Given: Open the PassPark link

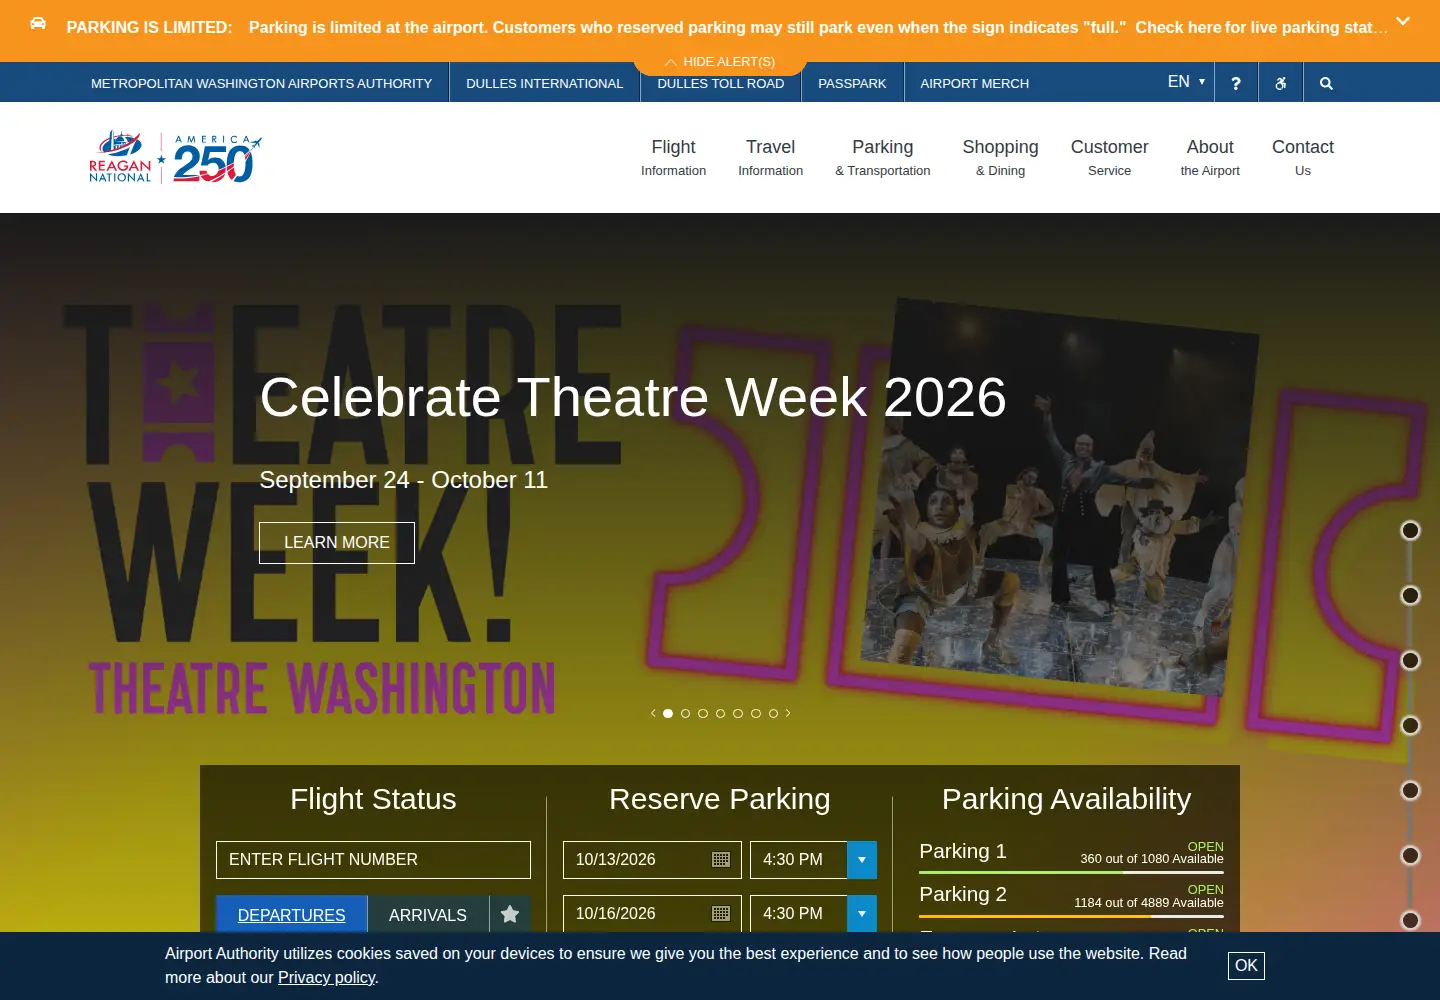Looking at the screenshot, I should pos(852,84).
